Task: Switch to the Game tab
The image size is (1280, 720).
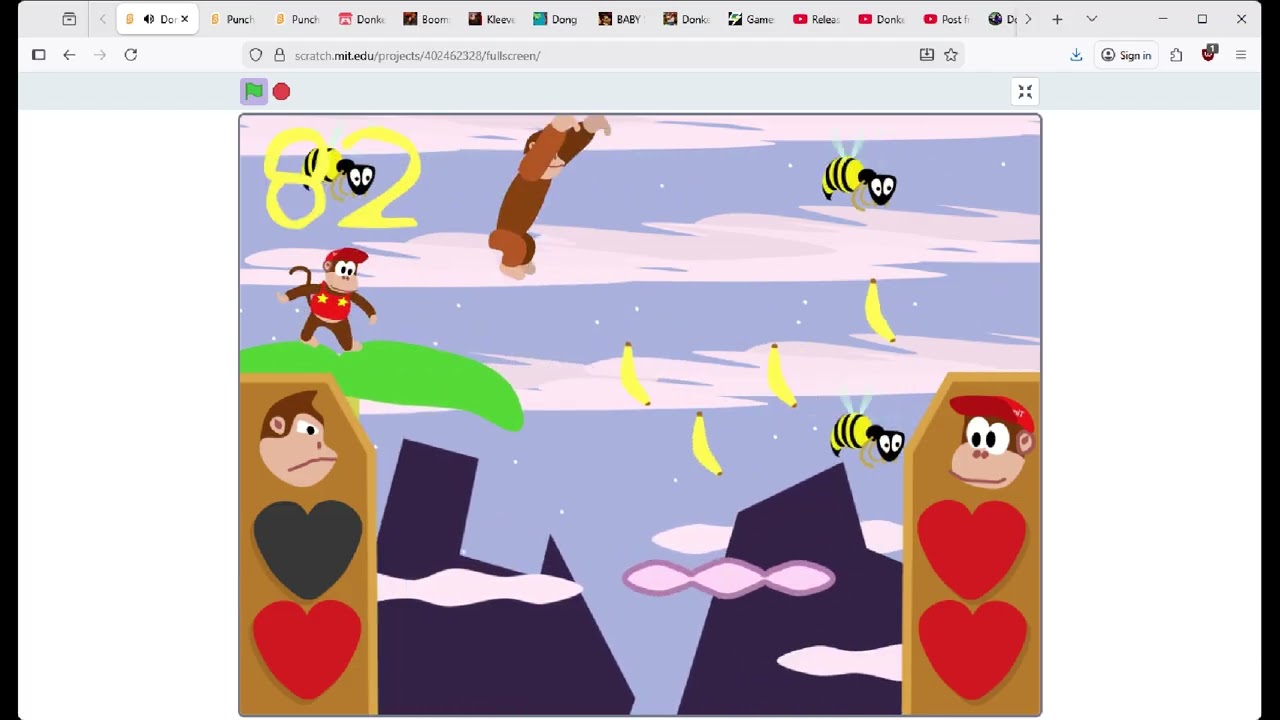Action: [751, 19]
